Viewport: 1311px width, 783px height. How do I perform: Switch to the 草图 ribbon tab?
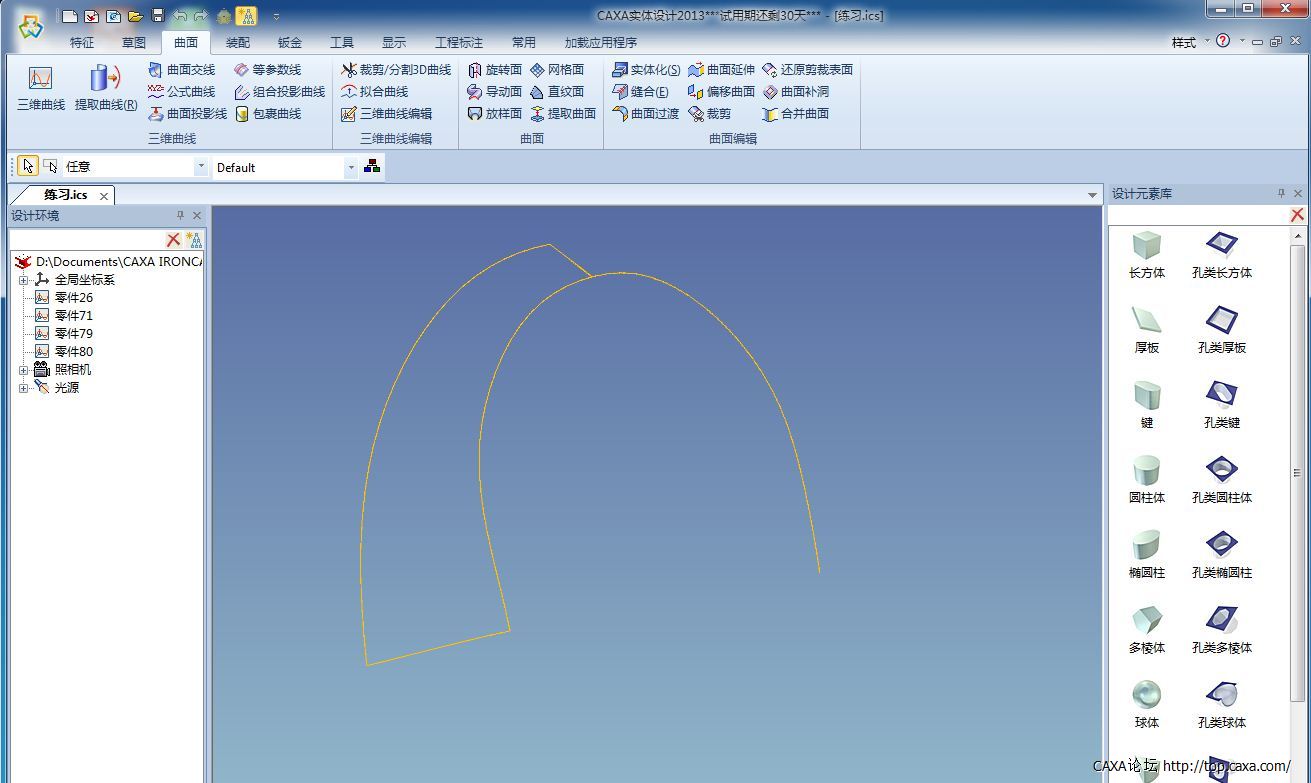pos(134,42)
